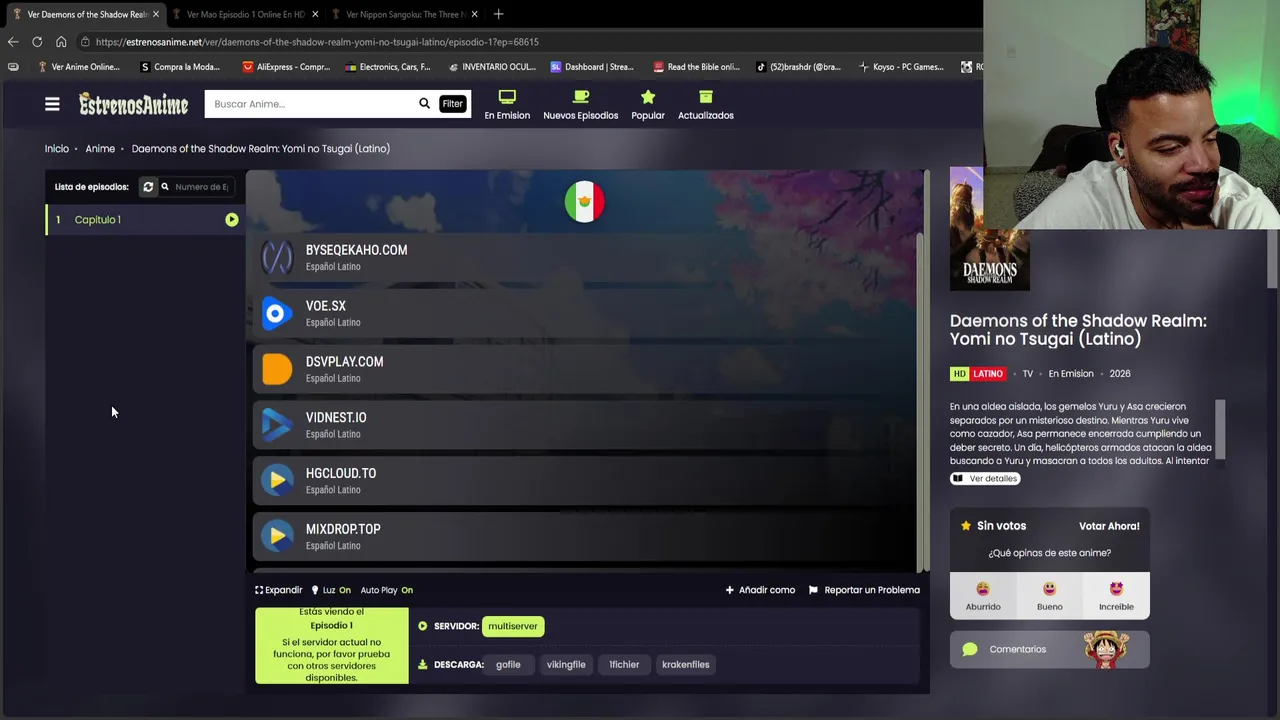Rate the anime as Increible
1280x720 pixels.
[x=1116, y=595]
